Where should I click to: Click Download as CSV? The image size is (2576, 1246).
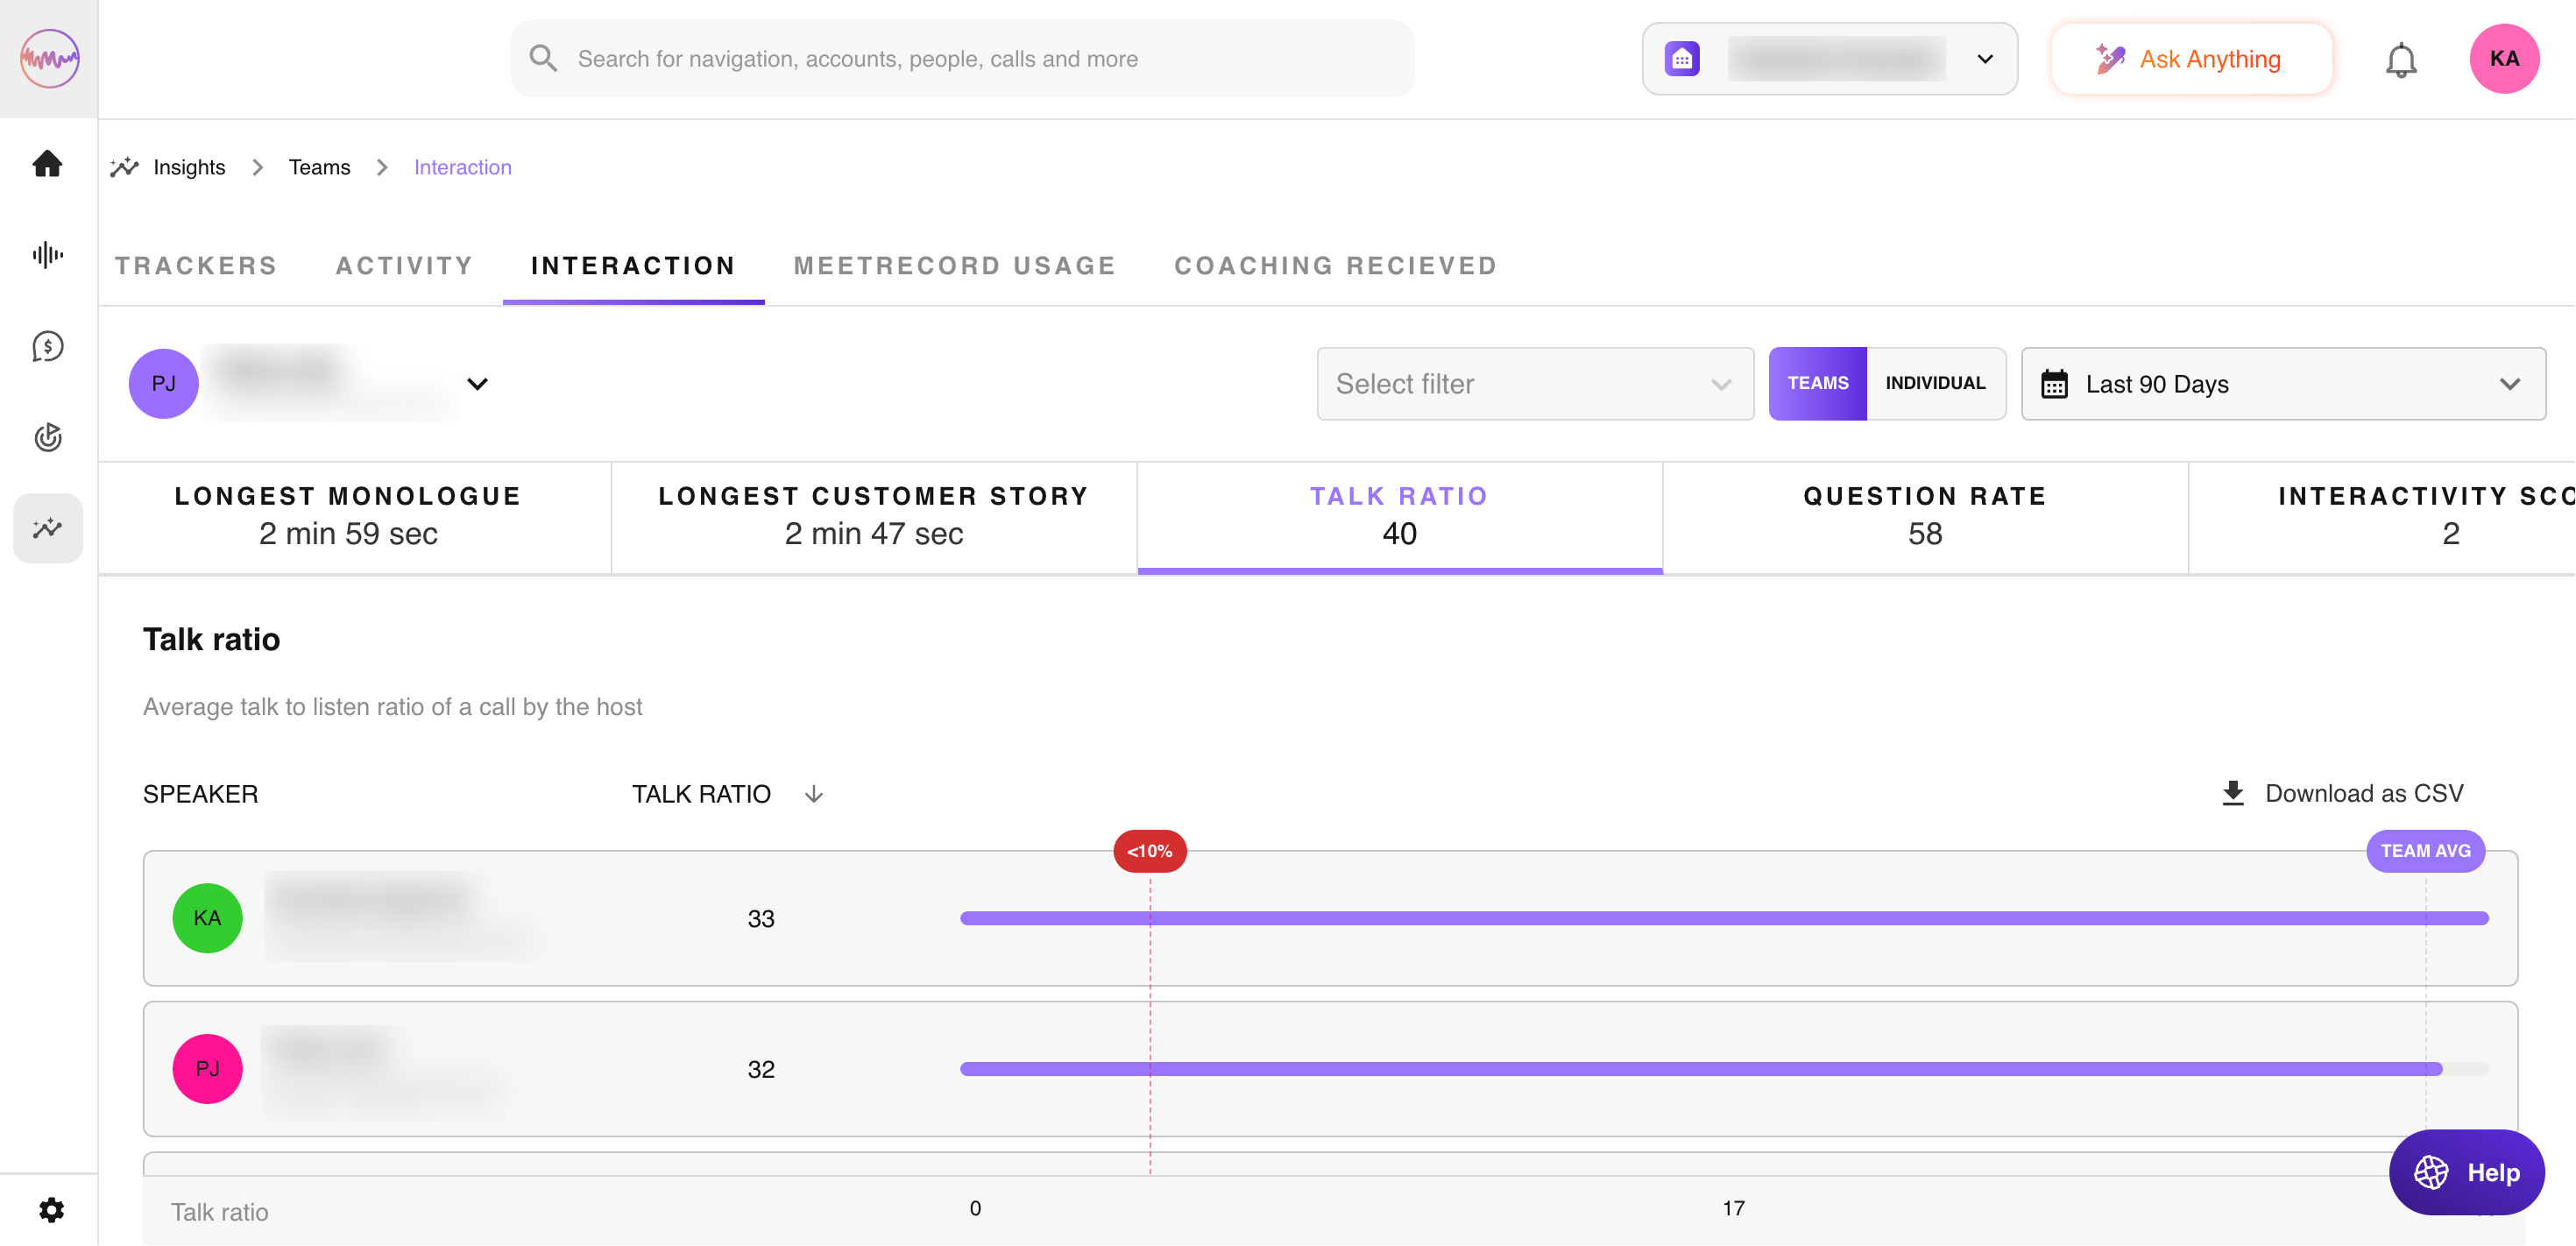tap(2342, 793)
